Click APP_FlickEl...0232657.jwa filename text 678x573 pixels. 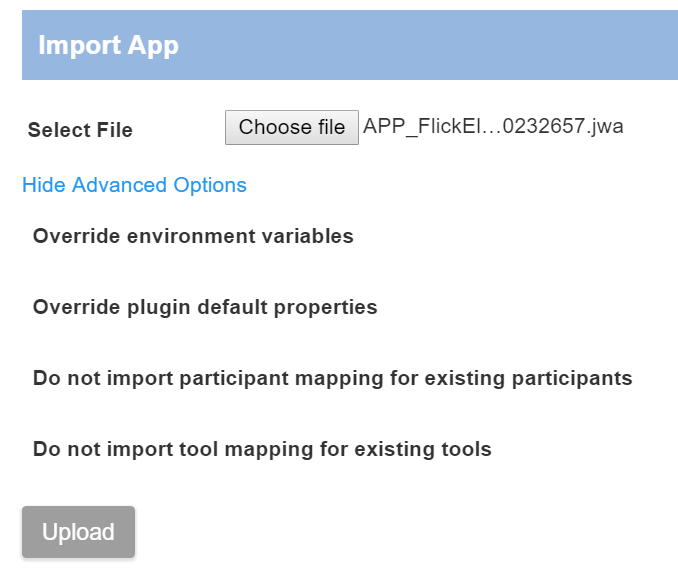[494, 127]
